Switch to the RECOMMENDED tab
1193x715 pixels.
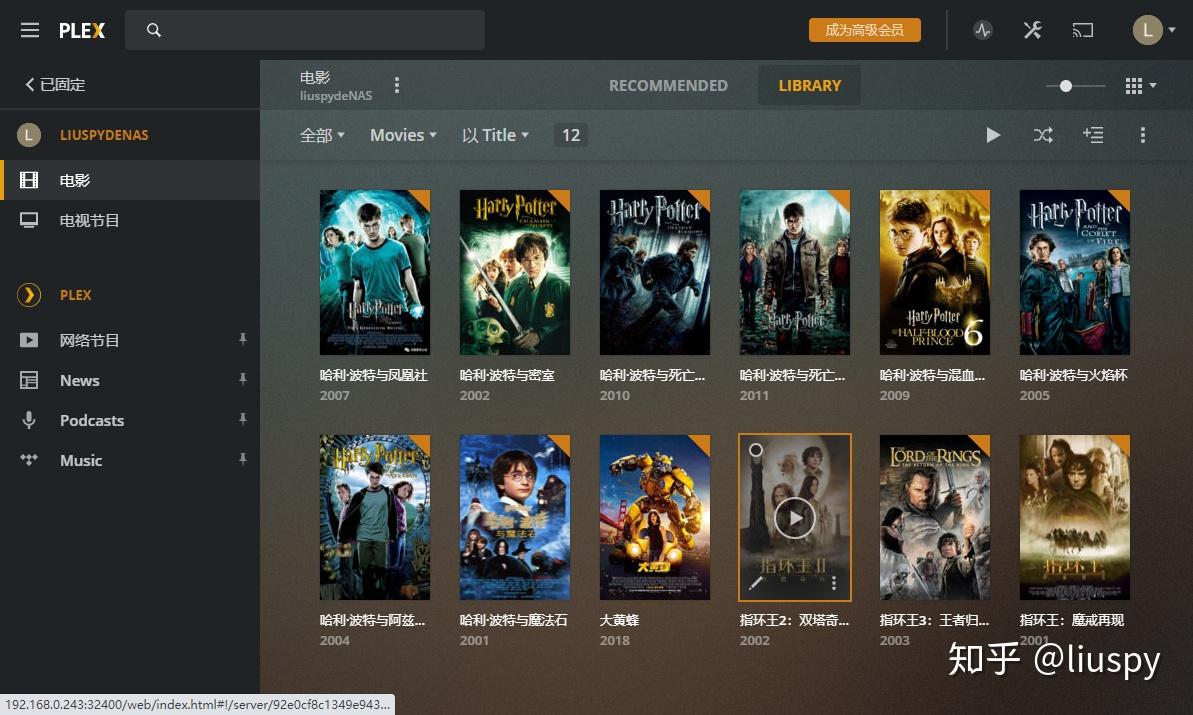click(x=668, y=85)
